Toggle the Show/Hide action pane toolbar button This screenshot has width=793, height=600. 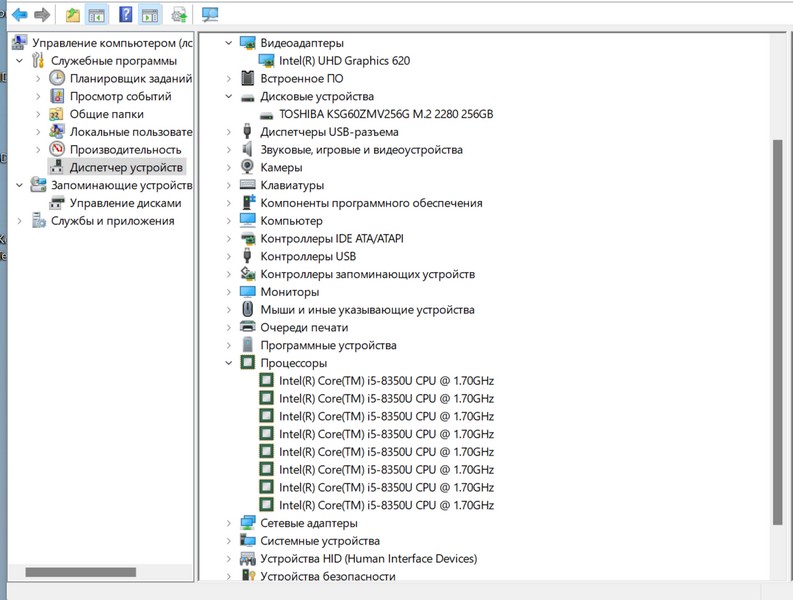pos(150,14)
